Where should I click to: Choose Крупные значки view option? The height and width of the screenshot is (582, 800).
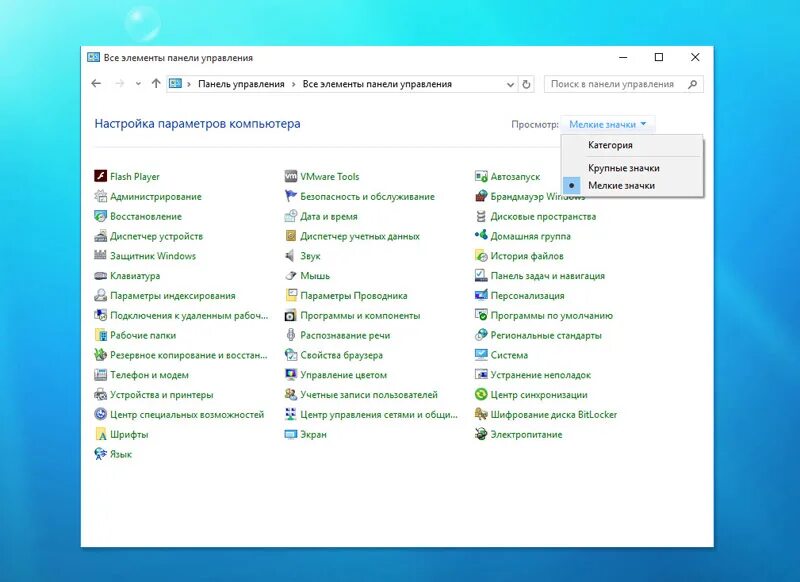click(x=623, y=168)
